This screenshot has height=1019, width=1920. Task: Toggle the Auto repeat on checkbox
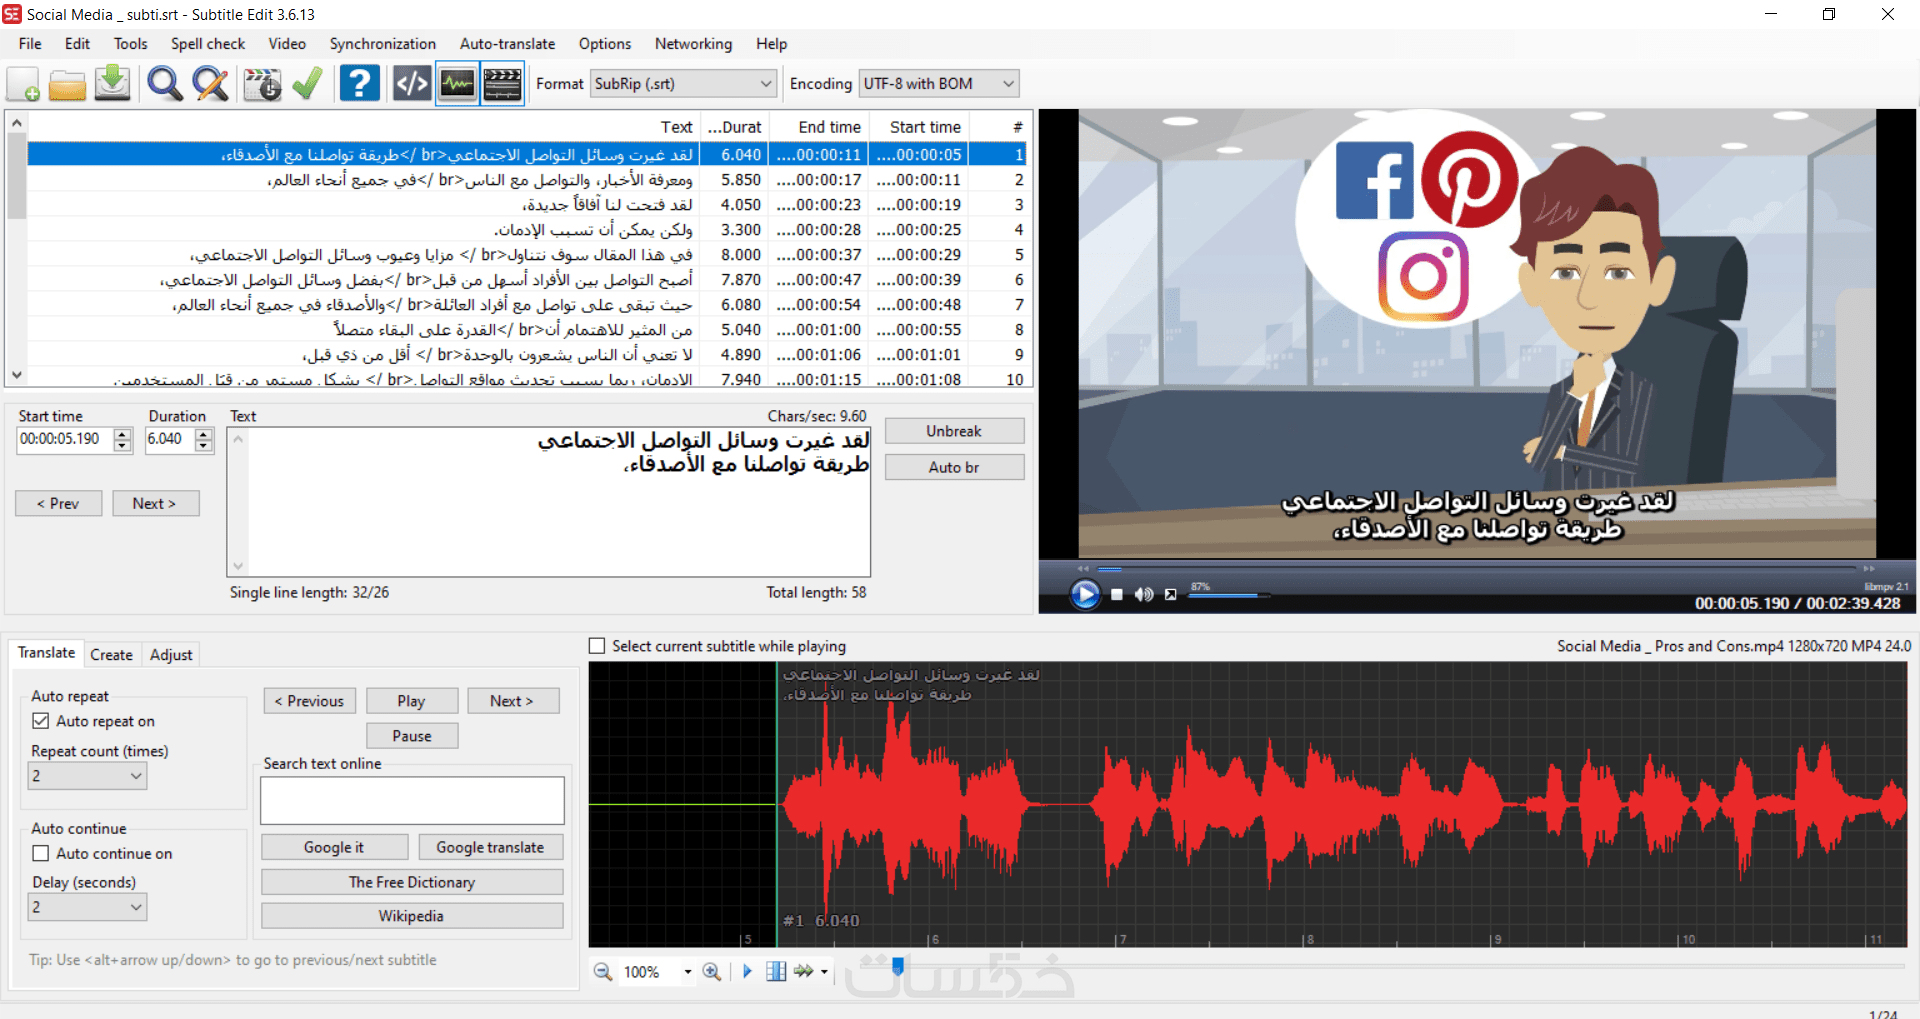coord(41,721)
